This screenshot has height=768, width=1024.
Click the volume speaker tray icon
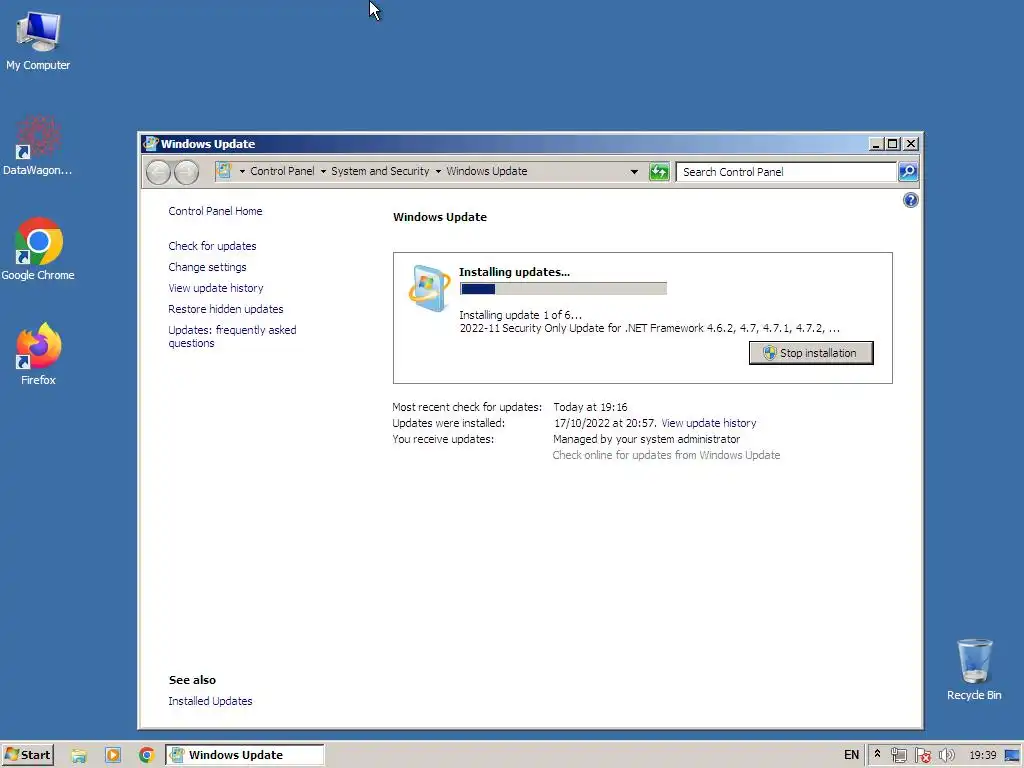(x=946, y=755)
